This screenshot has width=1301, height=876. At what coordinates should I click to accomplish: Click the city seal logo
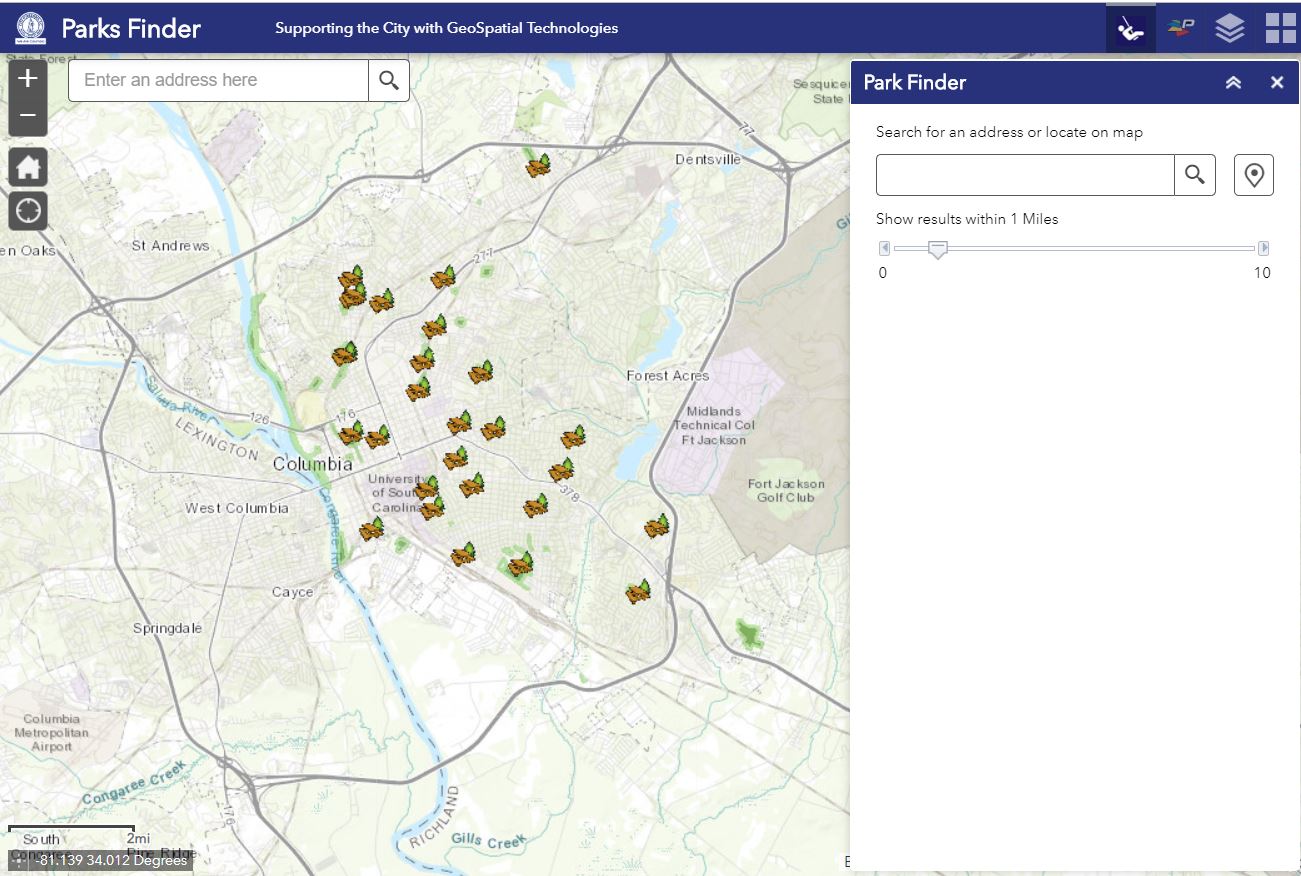pos(30,28)
